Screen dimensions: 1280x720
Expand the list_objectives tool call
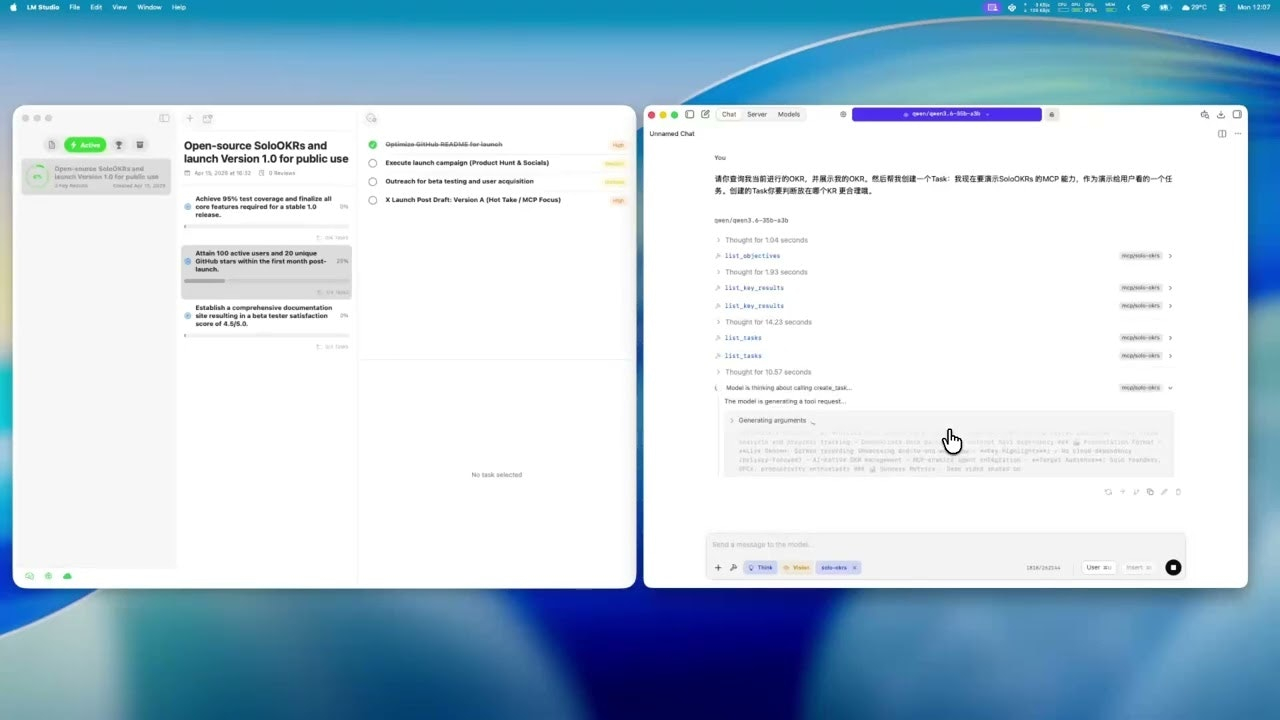pos(1170,256)
